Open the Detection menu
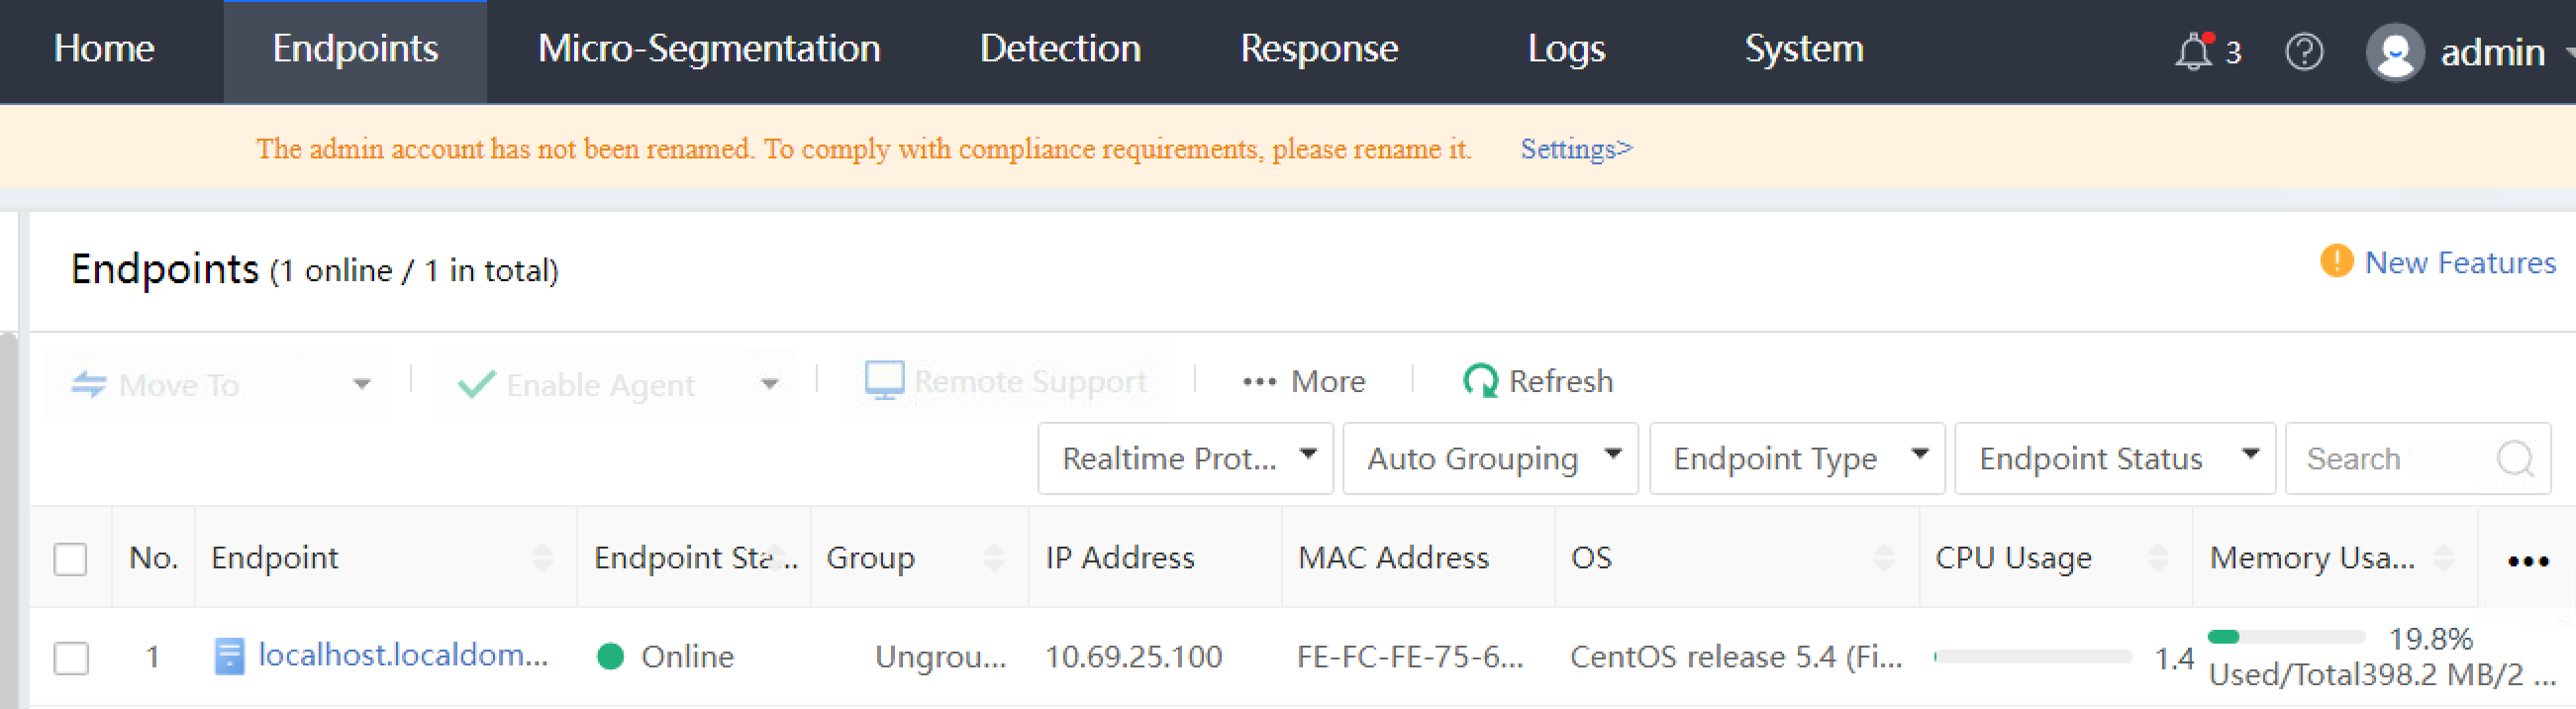Viewport: 2576px width, 709px height. coord(1059,49)
